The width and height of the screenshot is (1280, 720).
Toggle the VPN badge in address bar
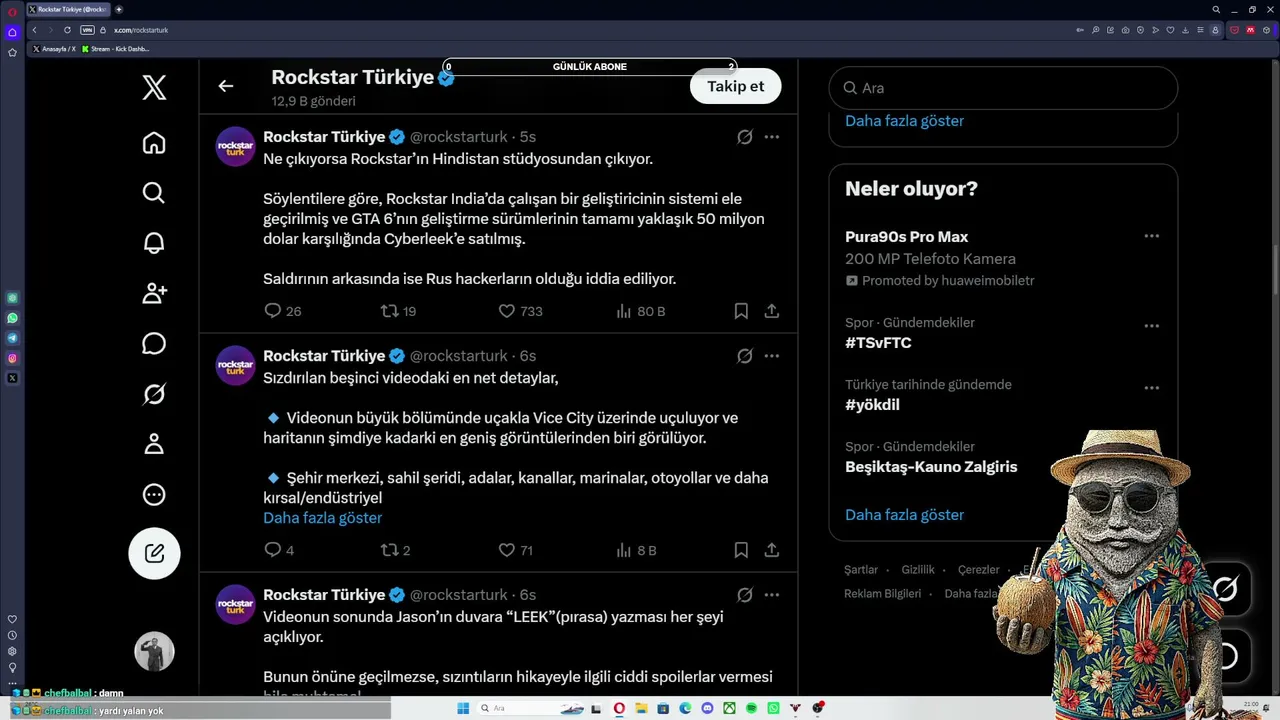point(87,30)
